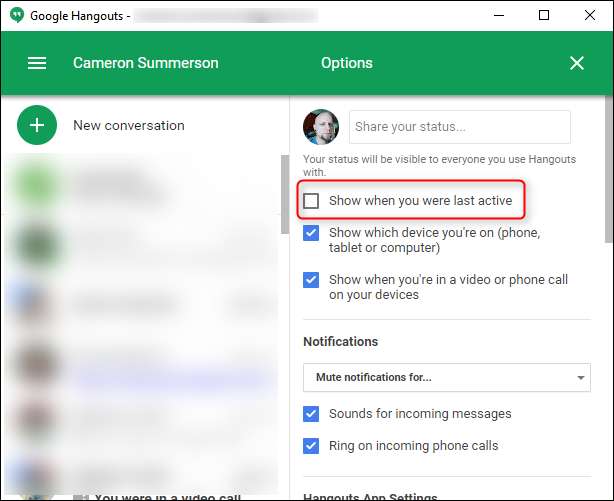Click the profile avatar photo in Options

[x=321, y=127]
